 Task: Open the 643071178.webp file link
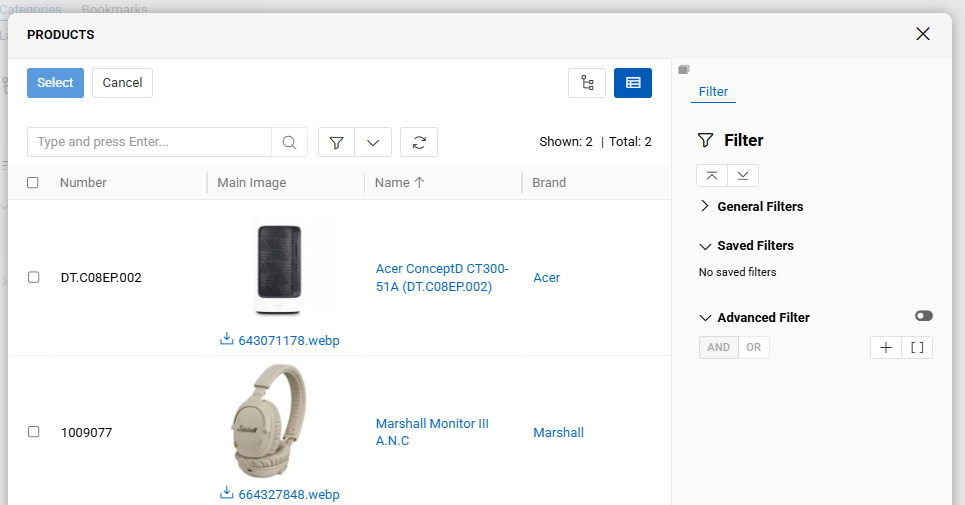[x=289, y=341]
